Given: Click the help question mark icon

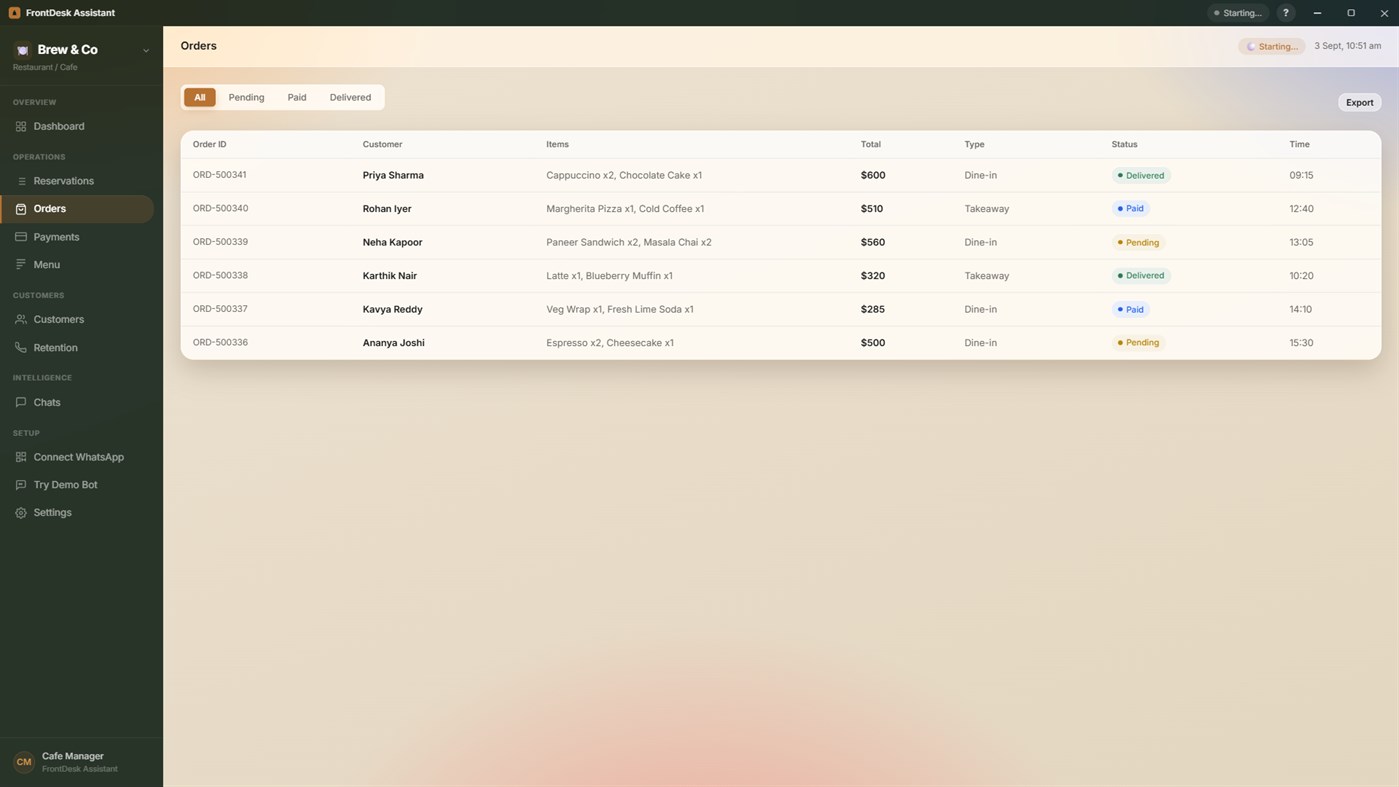Looking at the screenshot, I should click(1286, 13).
